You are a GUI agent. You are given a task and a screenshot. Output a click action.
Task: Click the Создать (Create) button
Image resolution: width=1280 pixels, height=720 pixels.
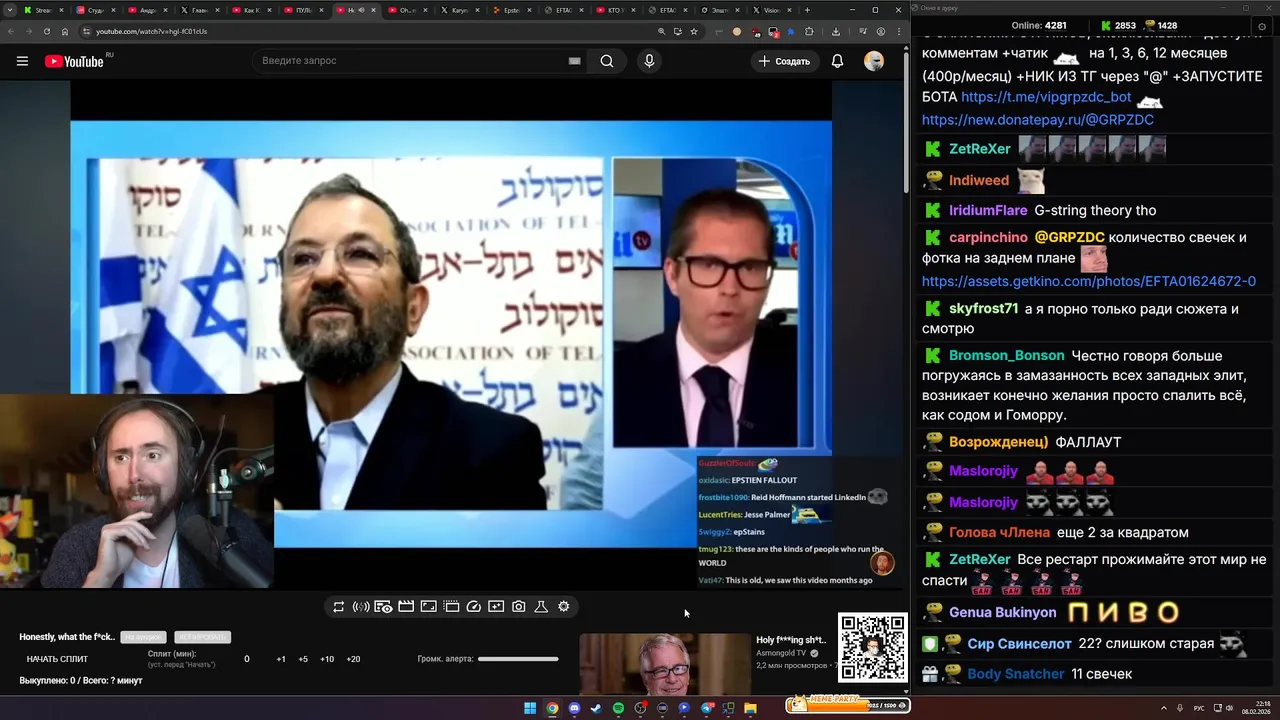pos(785,61)
